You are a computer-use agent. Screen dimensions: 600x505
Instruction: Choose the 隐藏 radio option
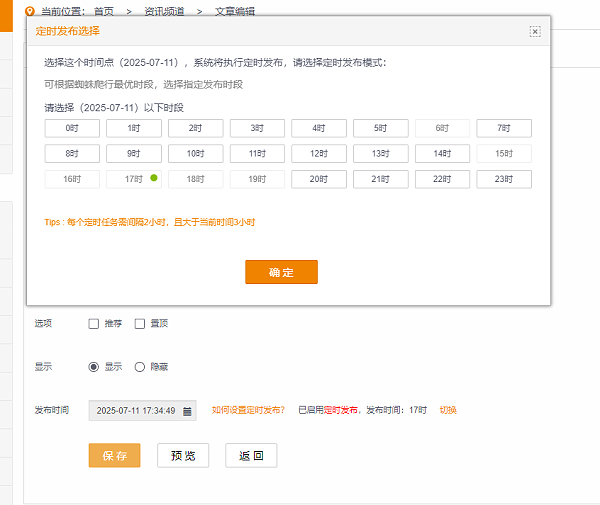[139, 367]
